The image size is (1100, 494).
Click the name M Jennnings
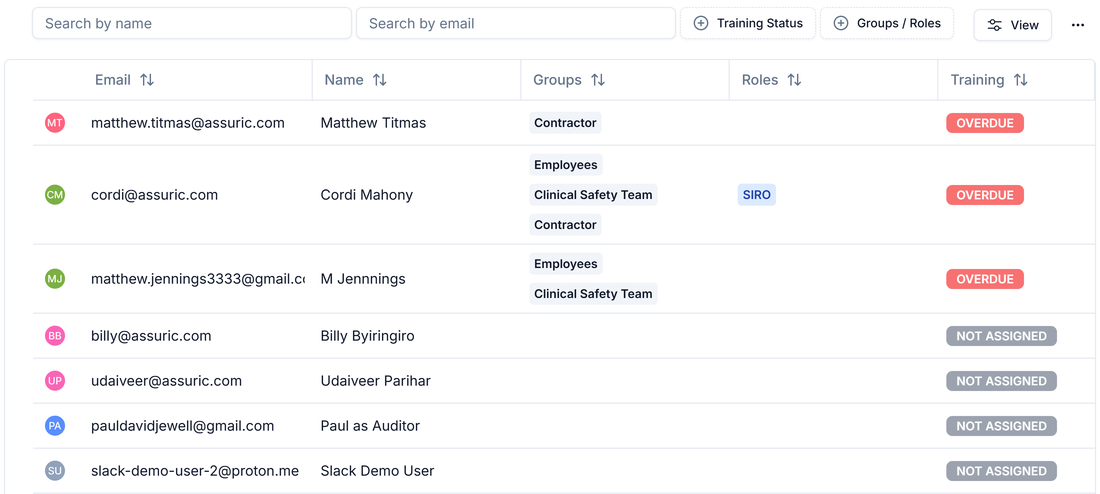pos(363,279)
